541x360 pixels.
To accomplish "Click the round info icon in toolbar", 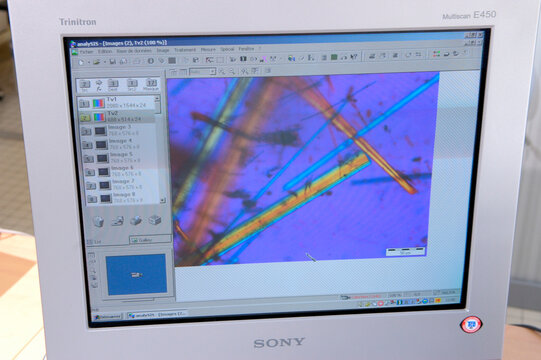I will pos(151,61).
